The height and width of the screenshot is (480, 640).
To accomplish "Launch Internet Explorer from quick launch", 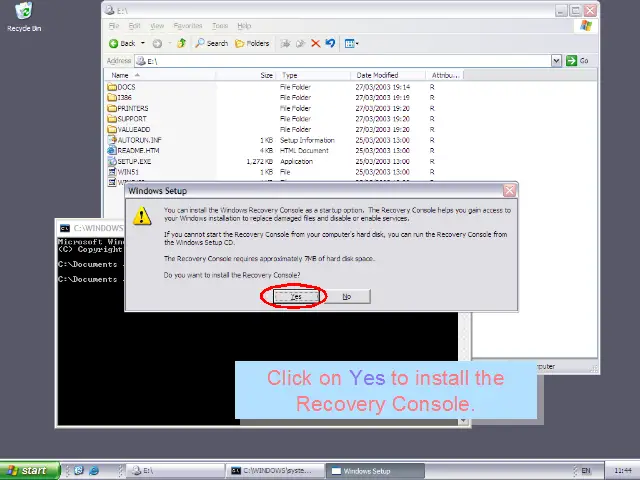I will click(94, 471).
